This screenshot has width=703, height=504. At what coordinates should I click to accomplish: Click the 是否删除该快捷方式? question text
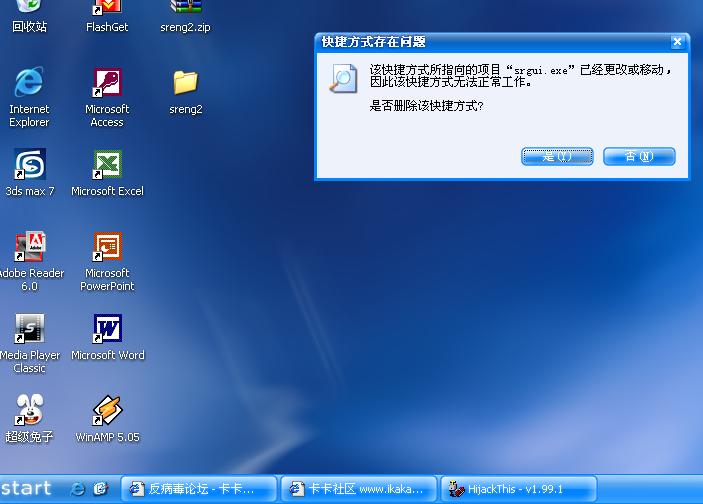click(426, 106)
